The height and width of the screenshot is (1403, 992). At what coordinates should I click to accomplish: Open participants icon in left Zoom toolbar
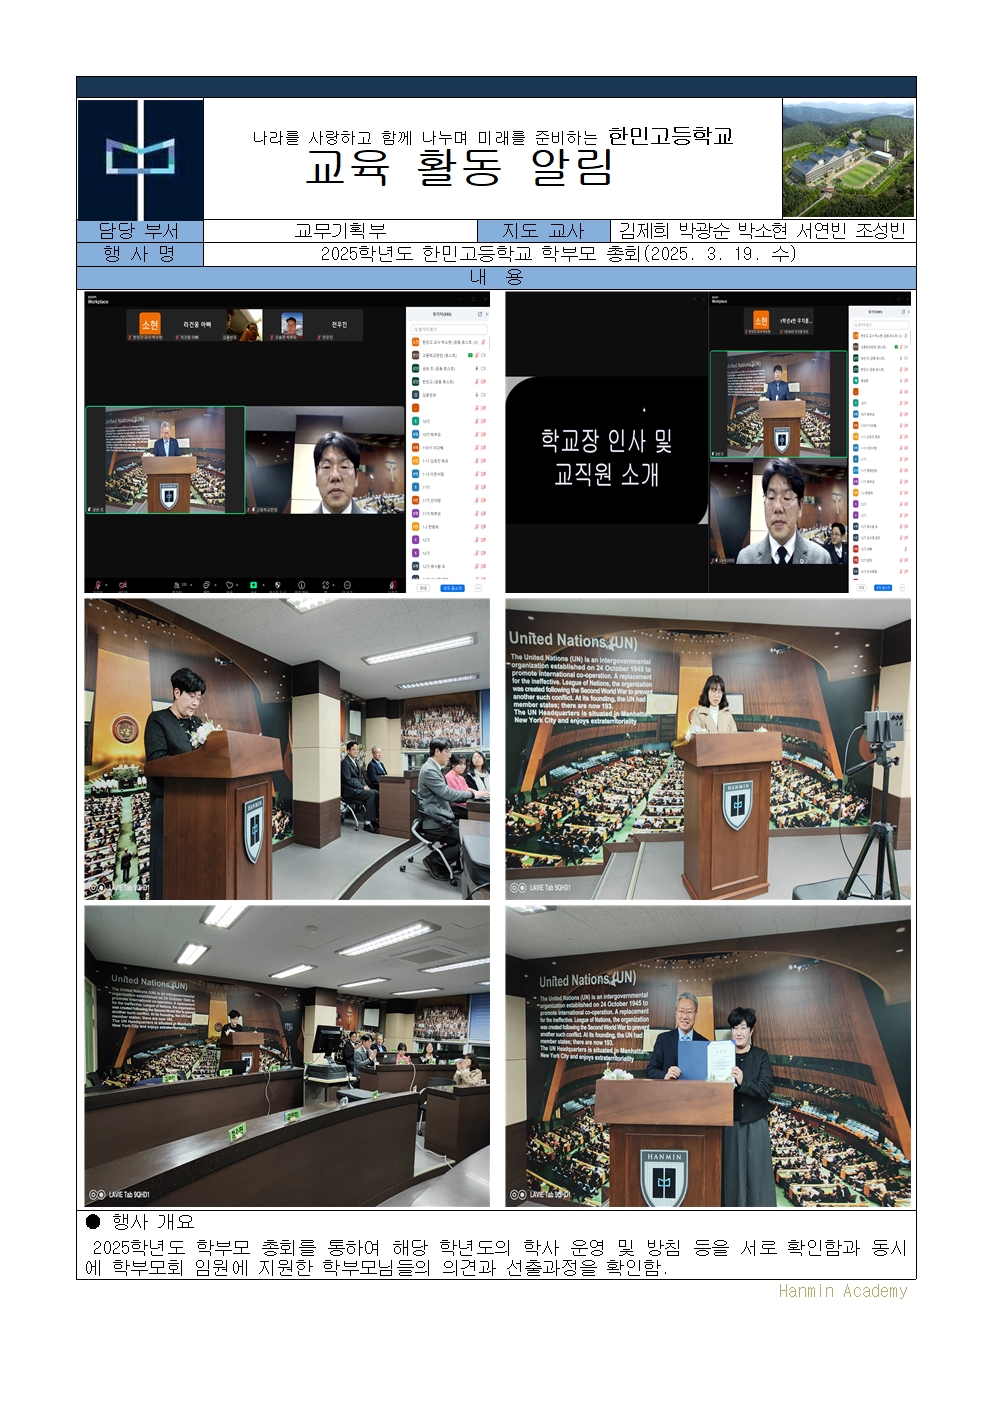(176, 585)
